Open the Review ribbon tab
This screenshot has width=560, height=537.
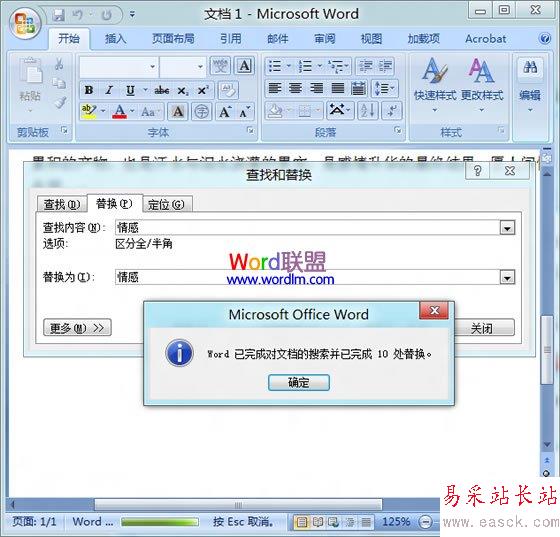tap(324, 39)
